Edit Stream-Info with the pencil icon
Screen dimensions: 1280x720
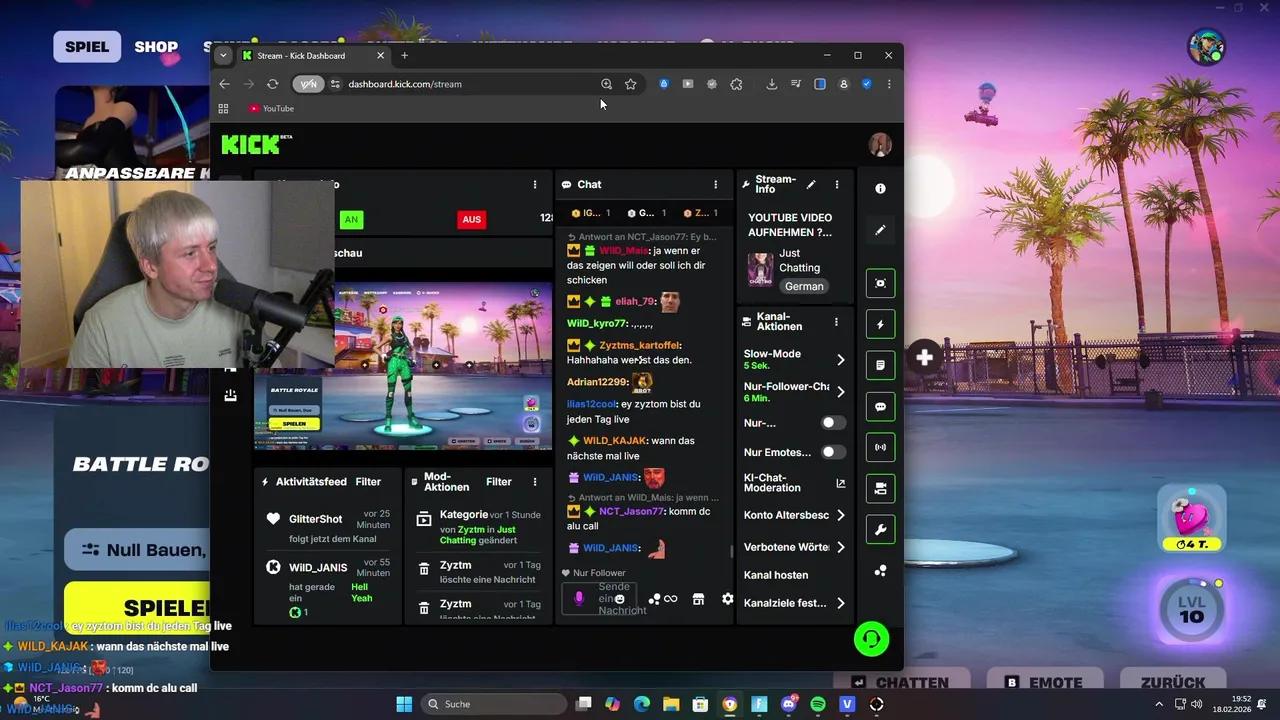pos(811,184)
